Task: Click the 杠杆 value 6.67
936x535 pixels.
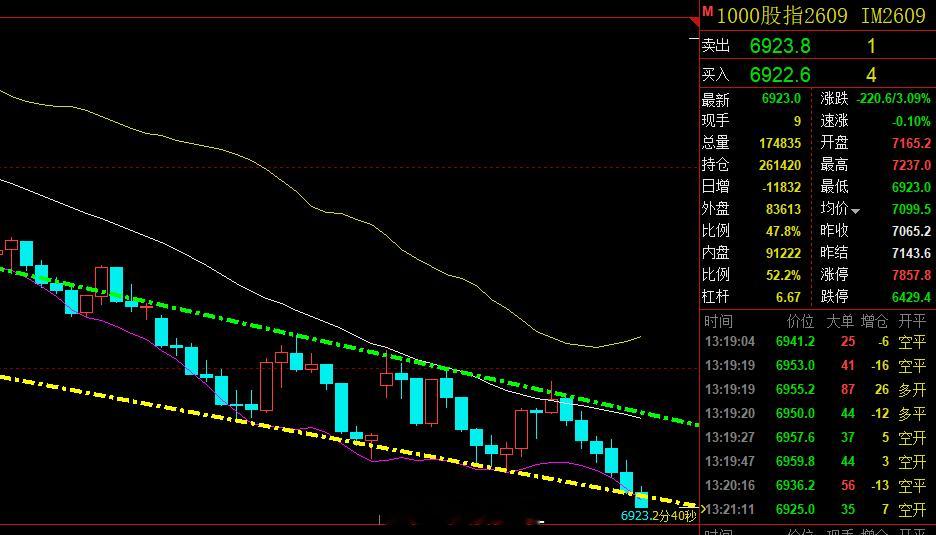Action: 789,297
